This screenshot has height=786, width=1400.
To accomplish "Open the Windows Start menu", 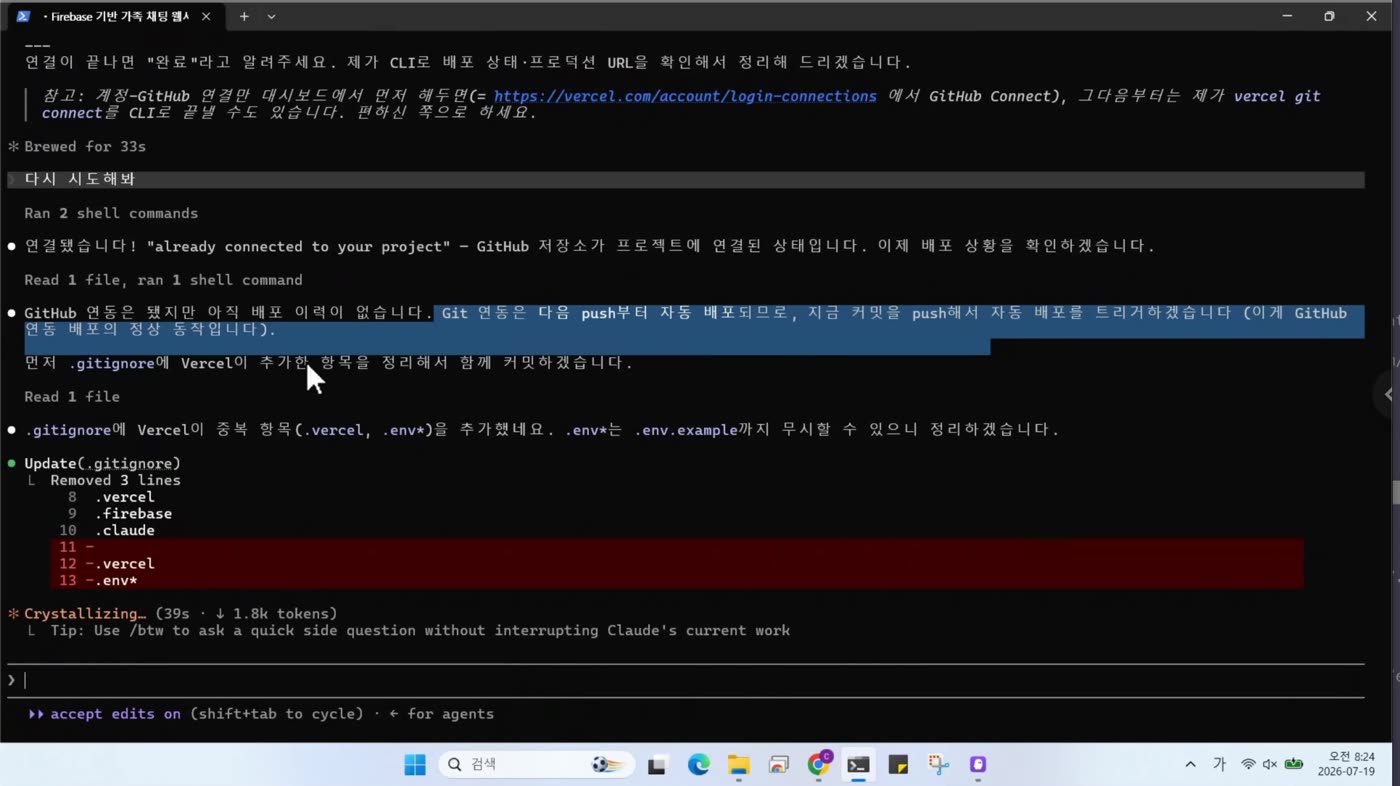I will [x=415, y=765].
